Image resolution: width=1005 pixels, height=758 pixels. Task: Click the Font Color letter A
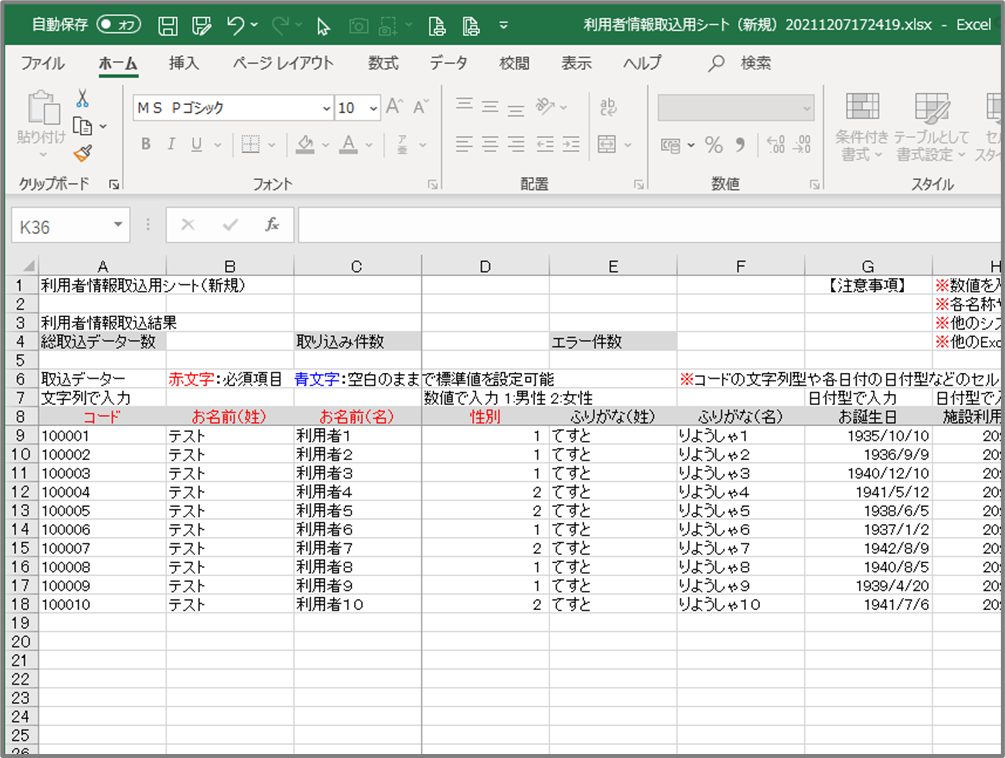click(x=348, y=144)
